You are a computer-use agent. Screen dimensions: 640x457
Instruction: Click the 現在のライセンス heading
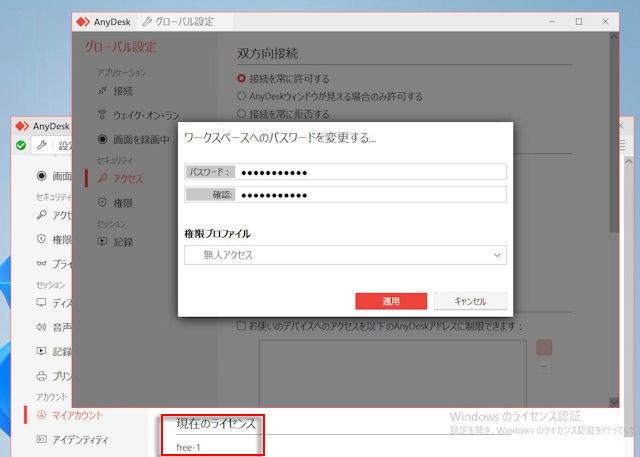coord(216,424)
